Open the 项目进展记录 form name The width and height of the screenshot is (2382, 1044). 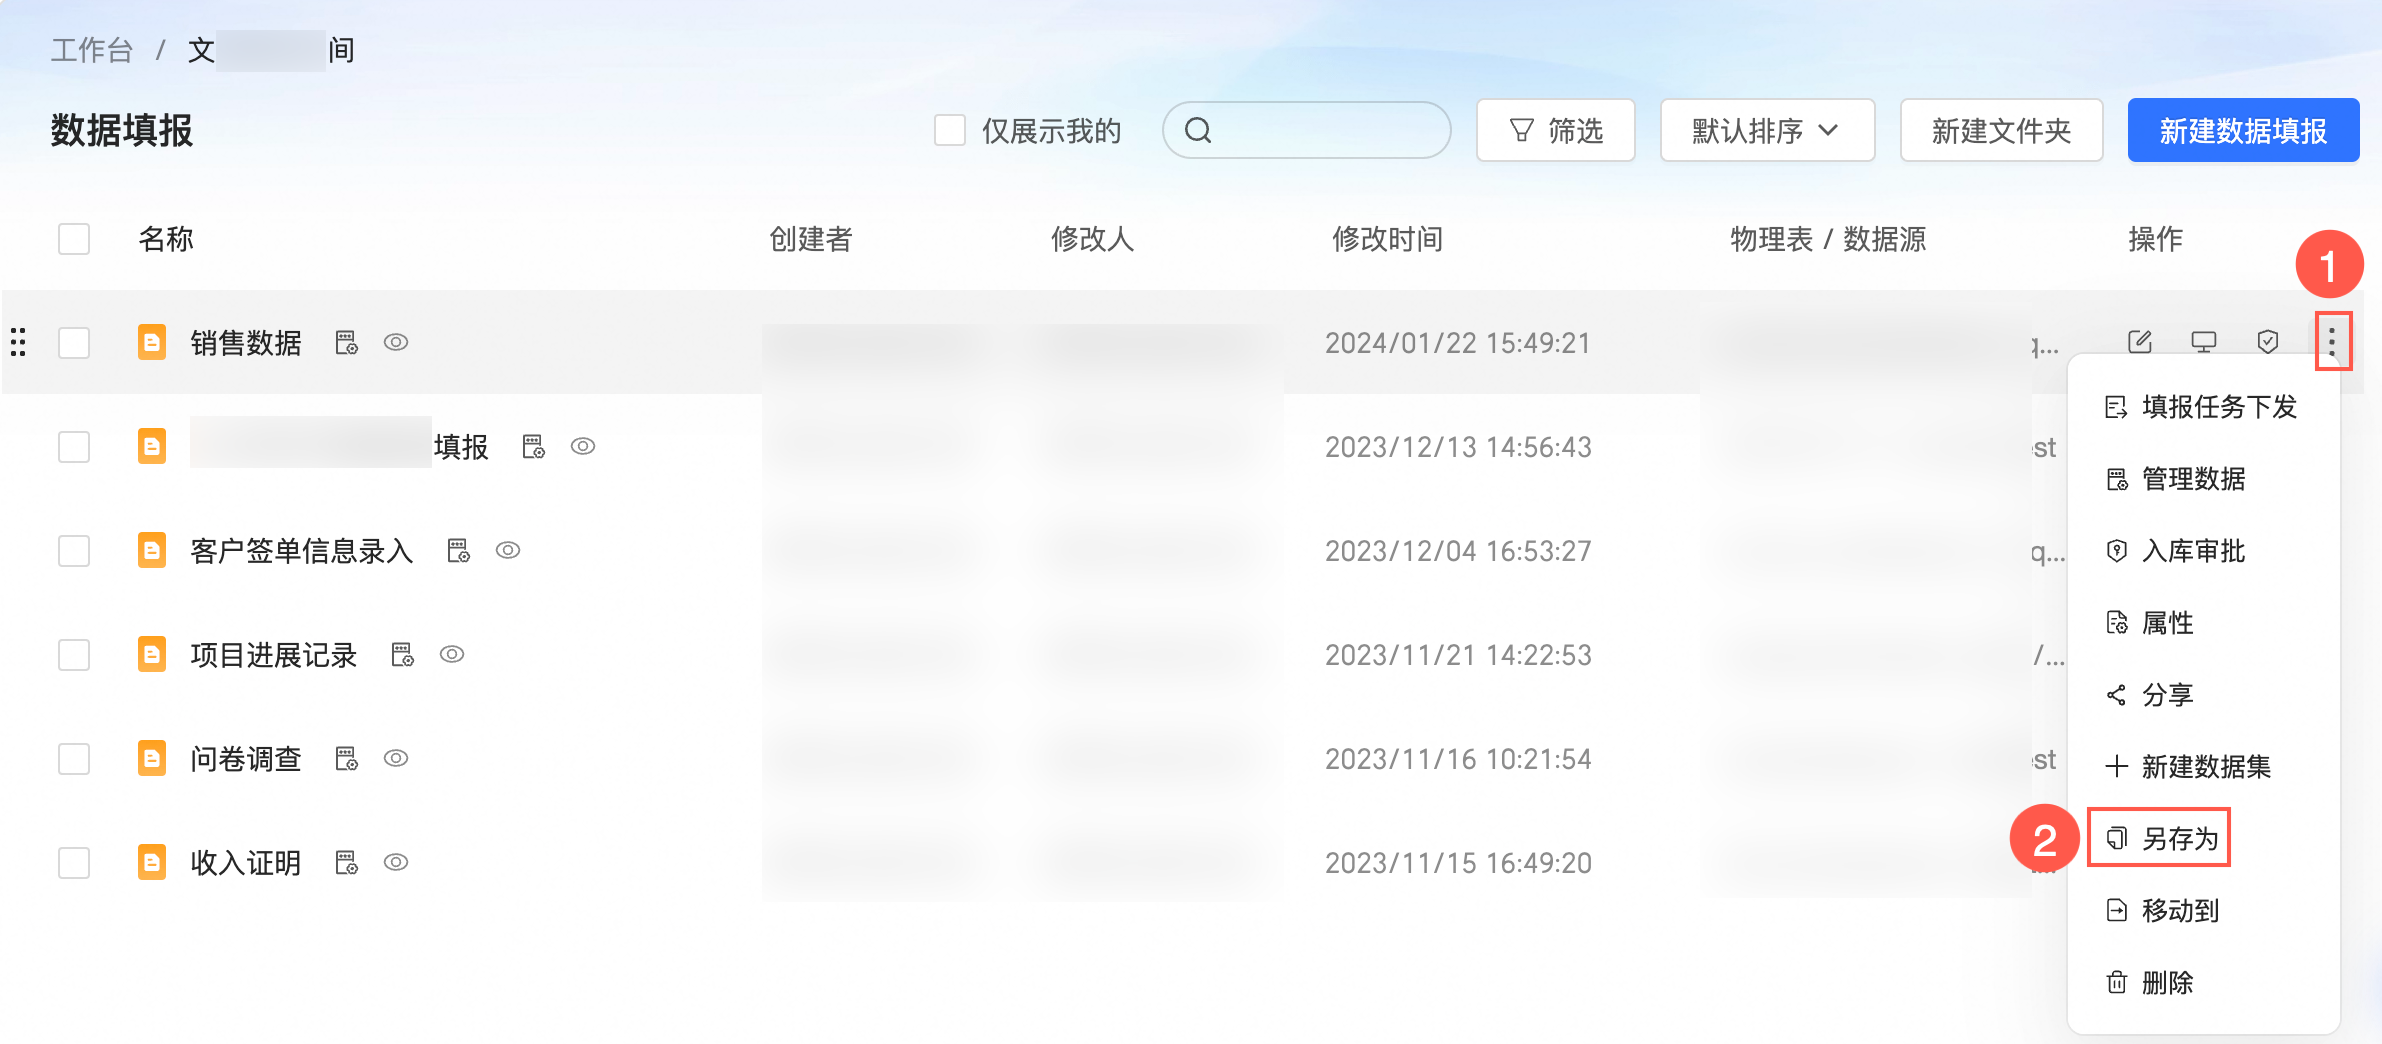[x=274, y=655]
